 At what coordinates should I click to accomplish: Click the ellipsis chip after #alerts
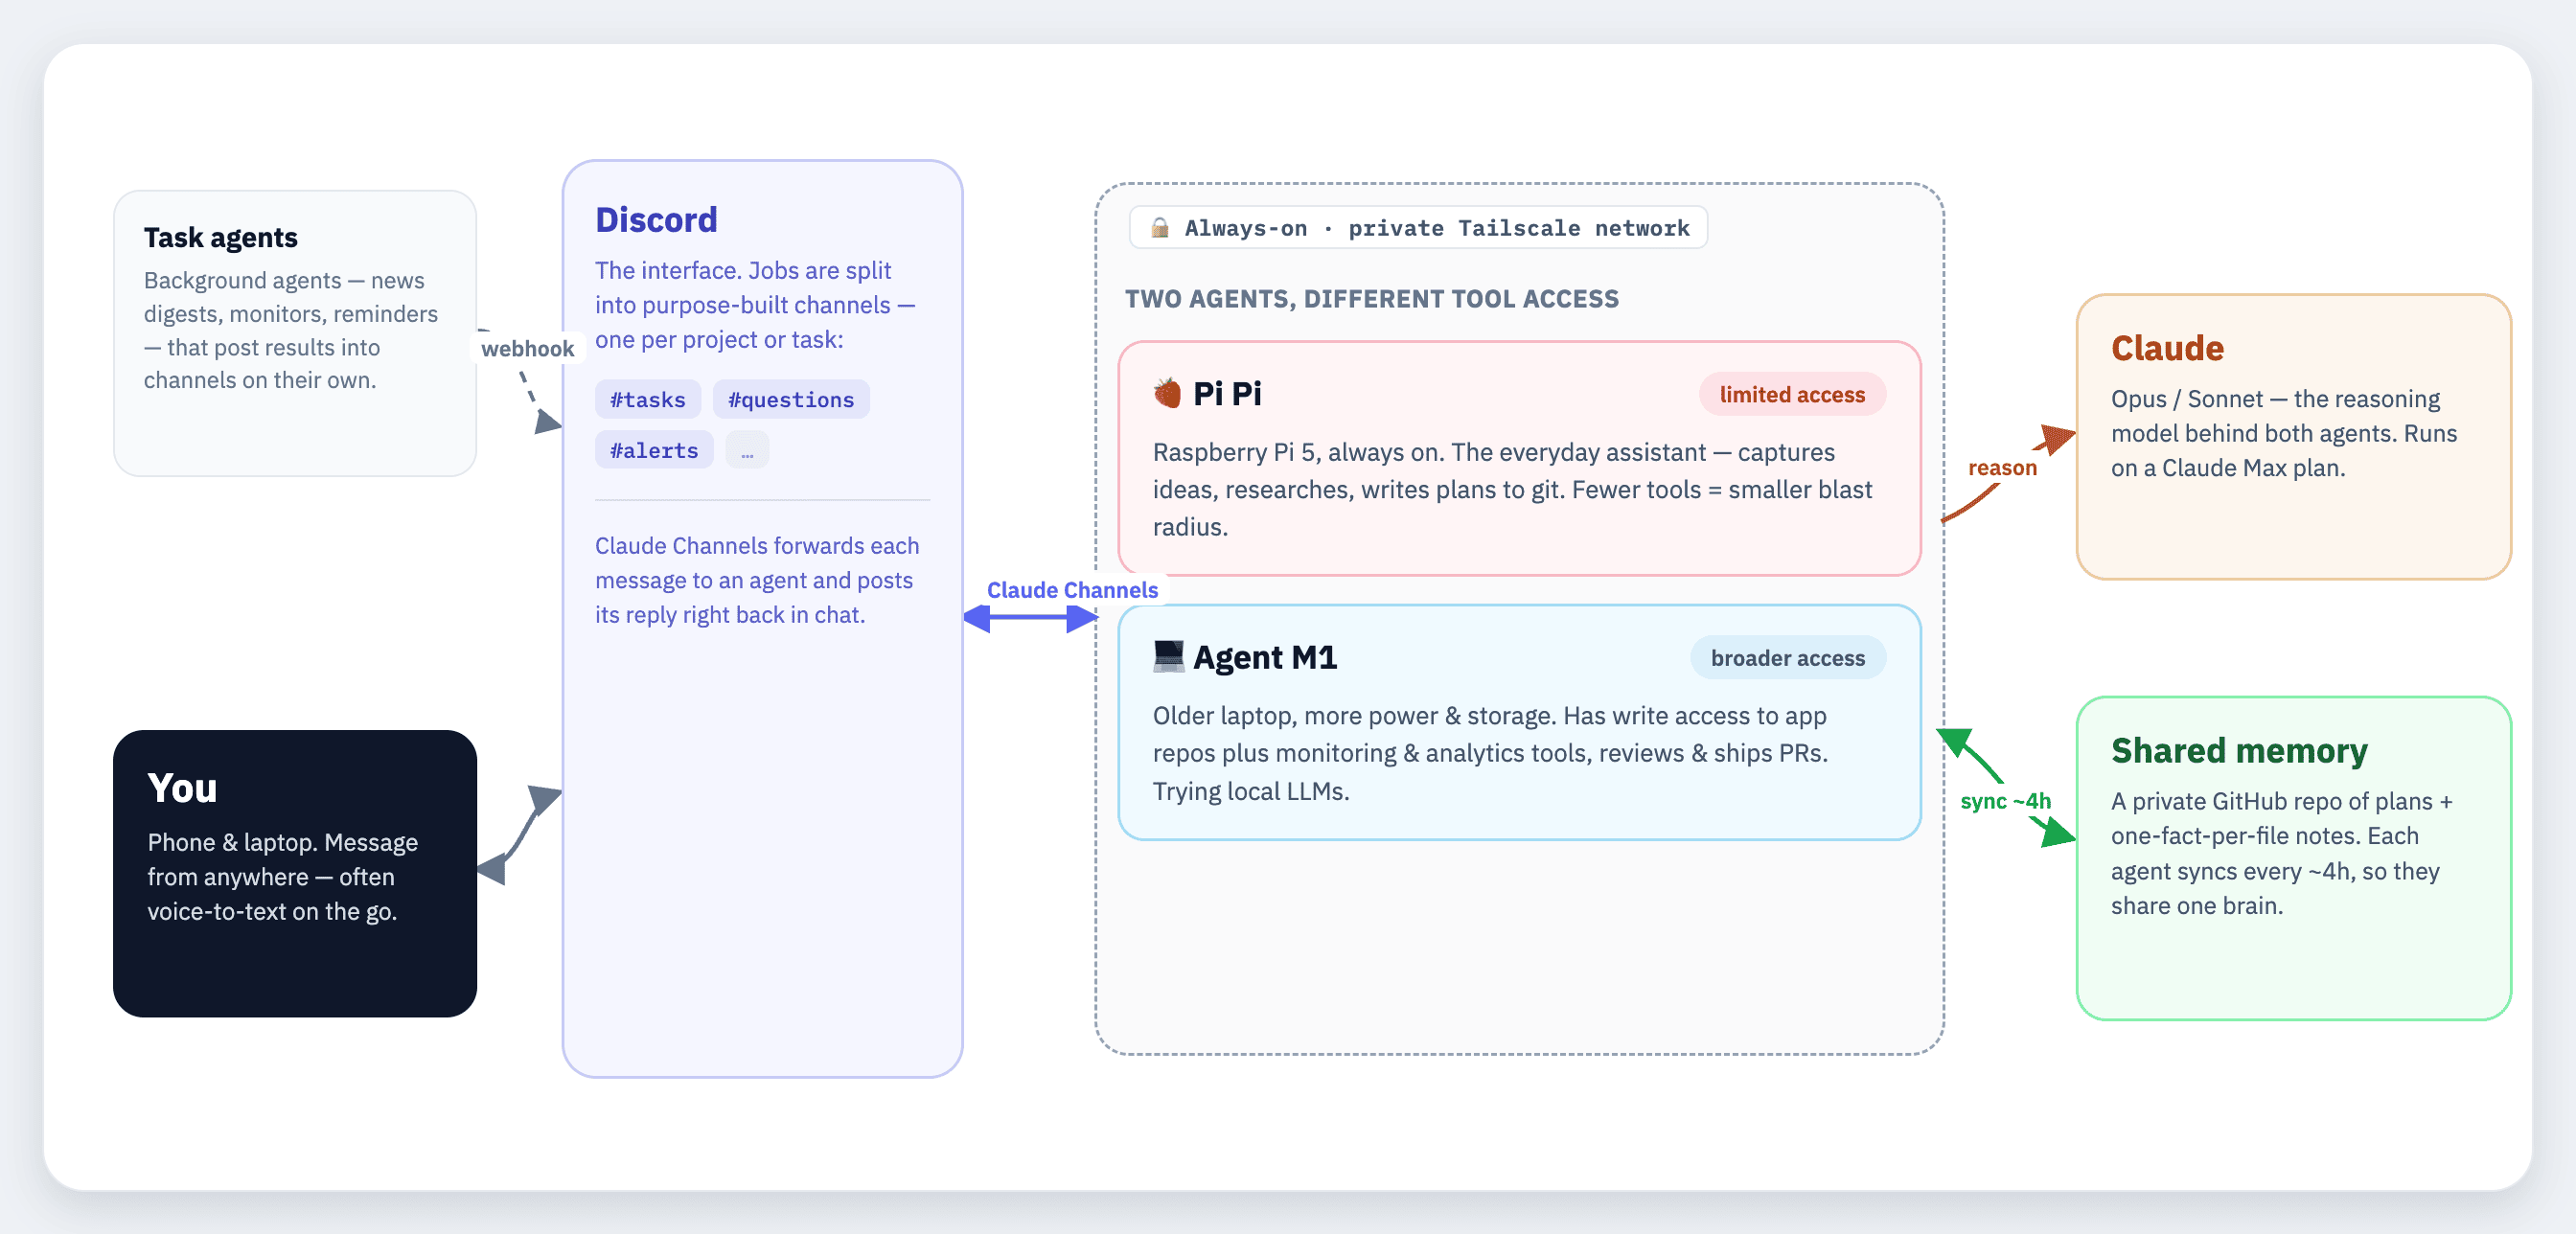tap(747, 451)
